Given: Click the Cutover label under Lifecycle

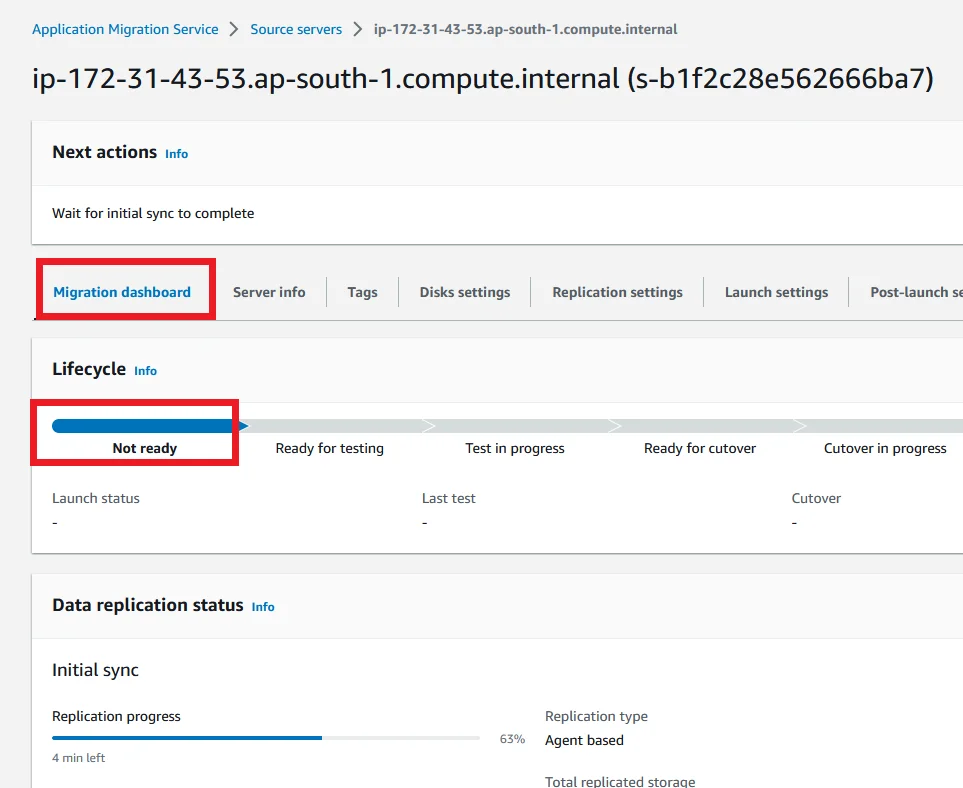Looking at the screenshot, I should (x=816, y=498).
